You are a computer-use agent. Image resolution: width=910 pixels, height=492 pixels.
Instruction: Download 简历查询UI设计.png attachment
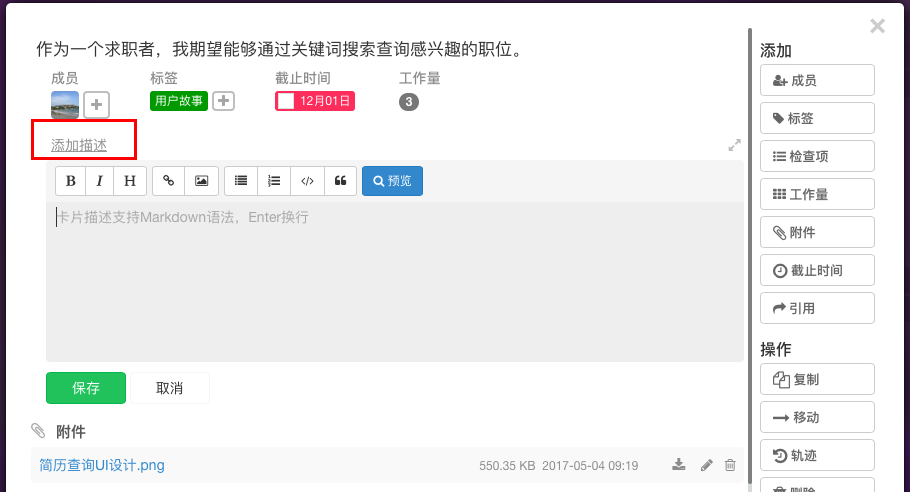(678, 465)
